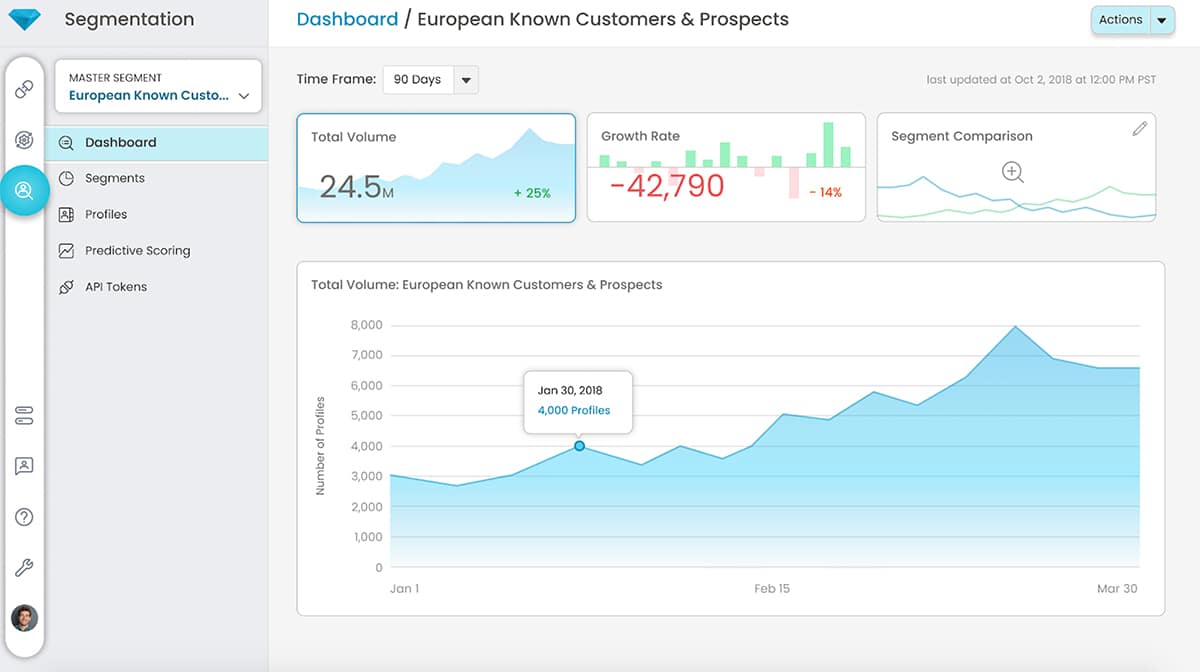This screenshot has height=672, width=1200.
Task: Click the user avatar photo
Action: coord(24,618)
